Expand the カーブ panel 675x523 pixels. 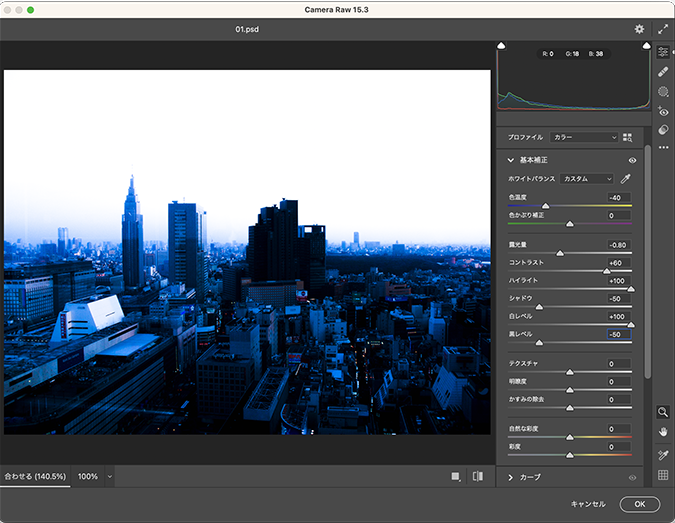click(511, 478)
